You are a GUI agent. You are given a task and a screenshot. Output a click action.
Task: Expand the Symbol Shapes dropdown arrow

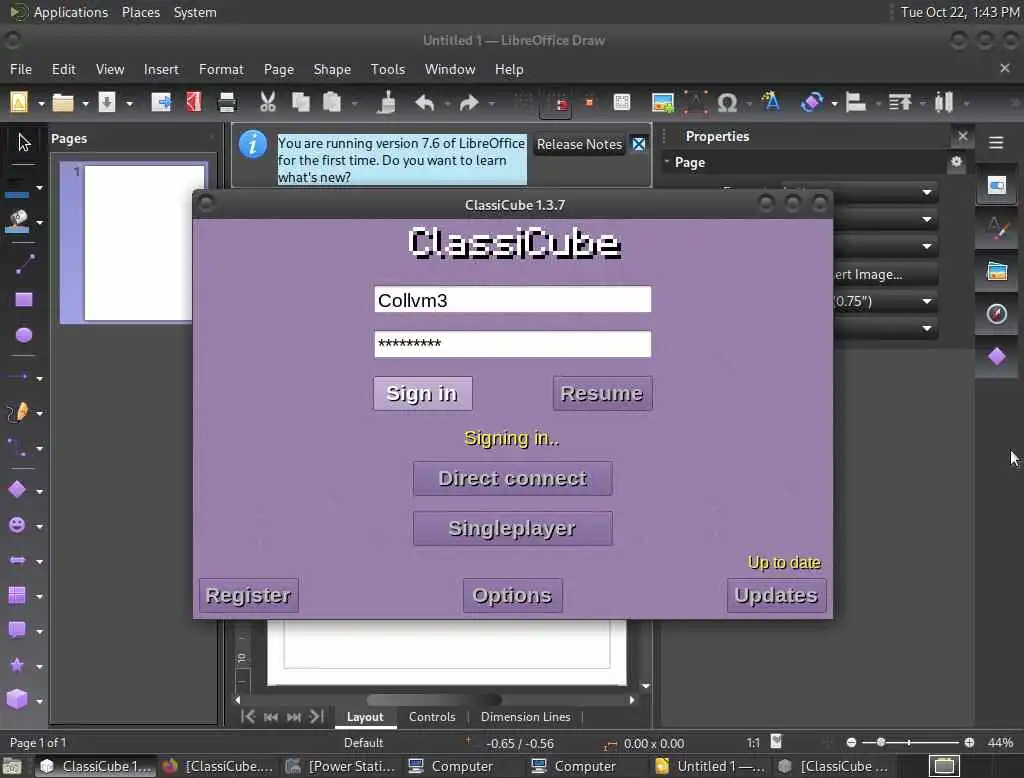[39, 527]
